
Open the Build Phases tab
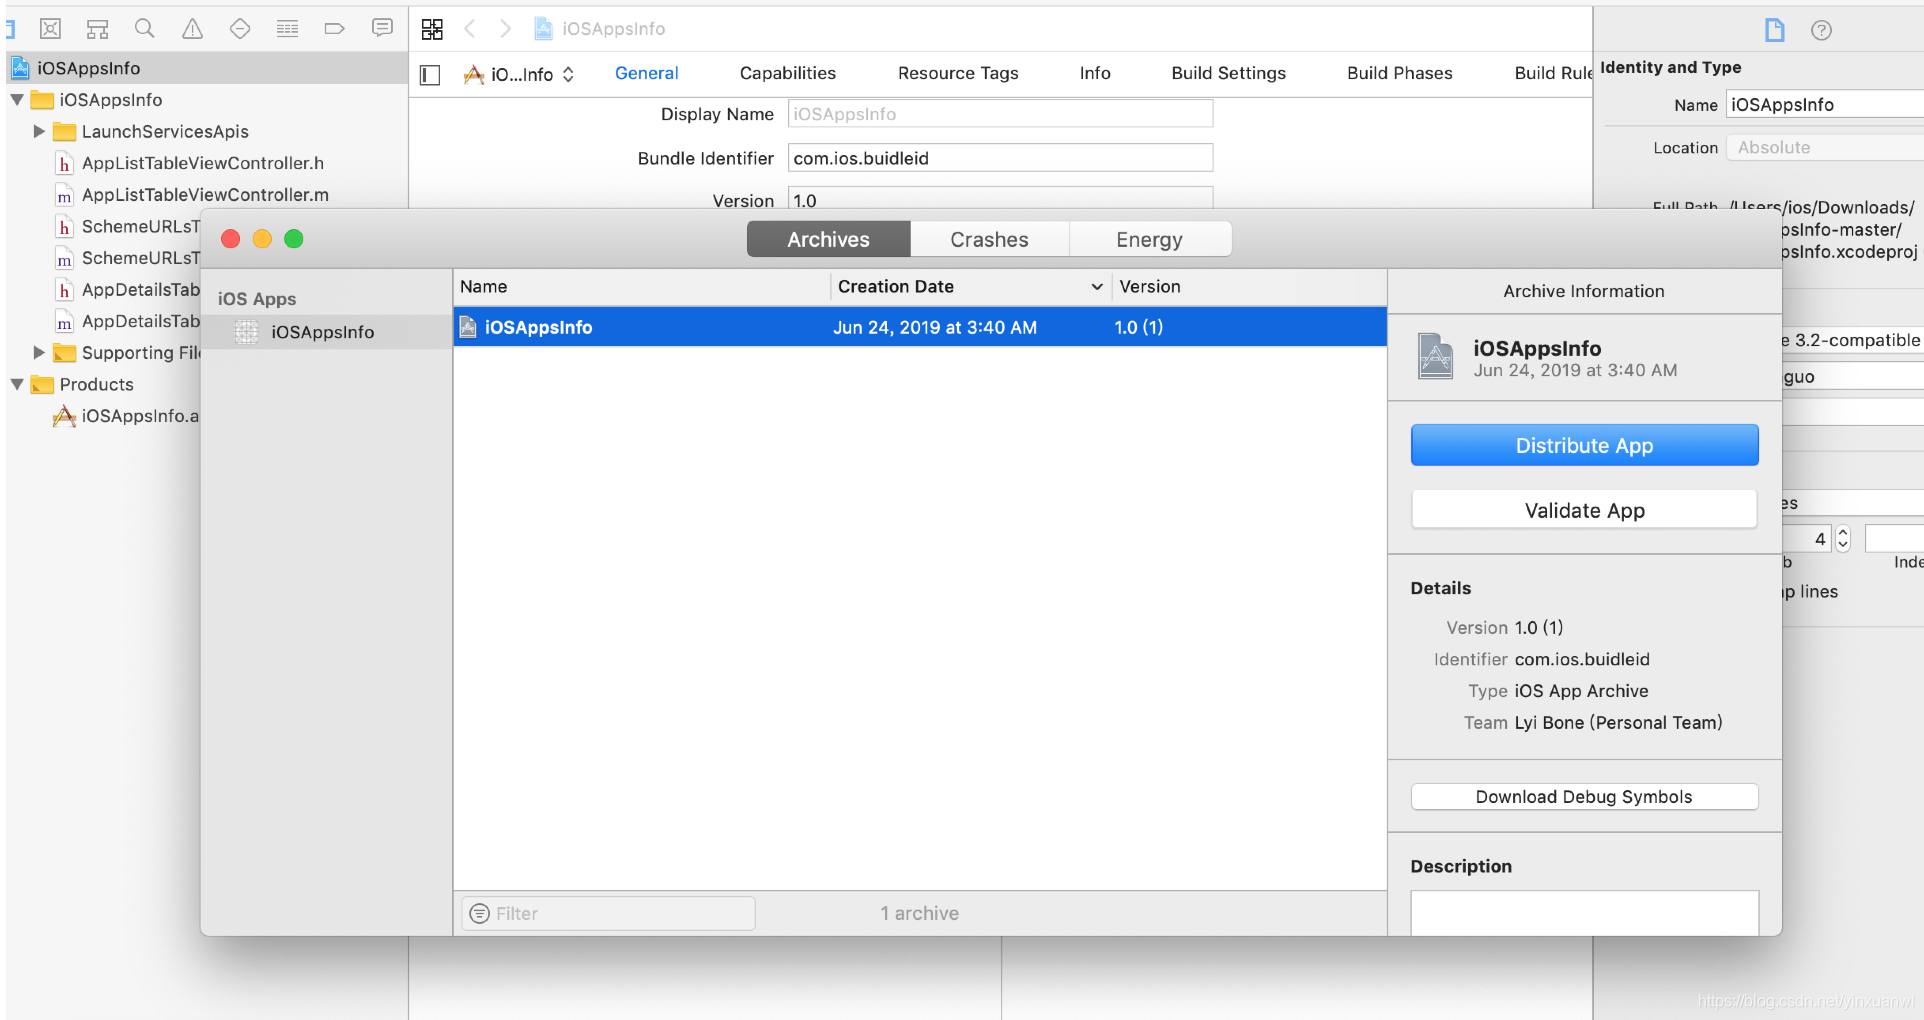coord(1400,73)
